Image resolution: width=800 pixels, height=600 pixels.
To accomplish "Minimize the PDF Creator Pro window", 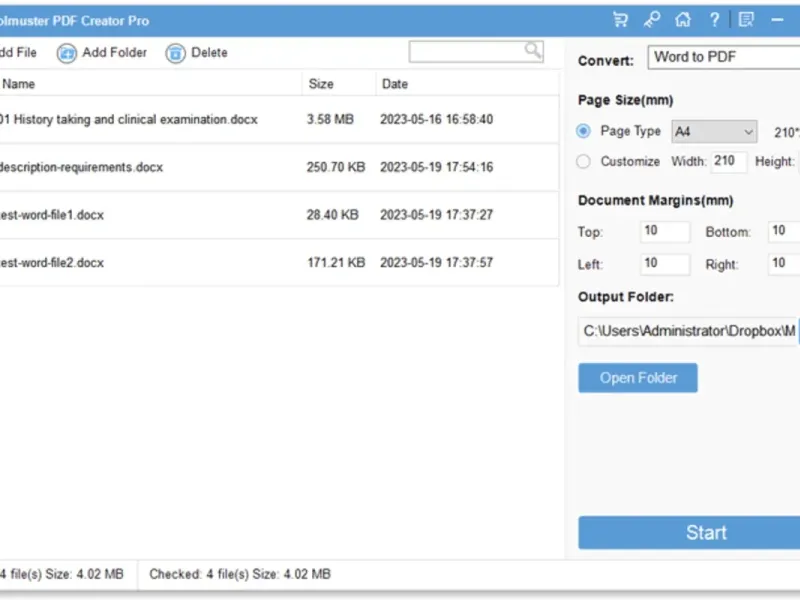I will (x=777, y=20).
